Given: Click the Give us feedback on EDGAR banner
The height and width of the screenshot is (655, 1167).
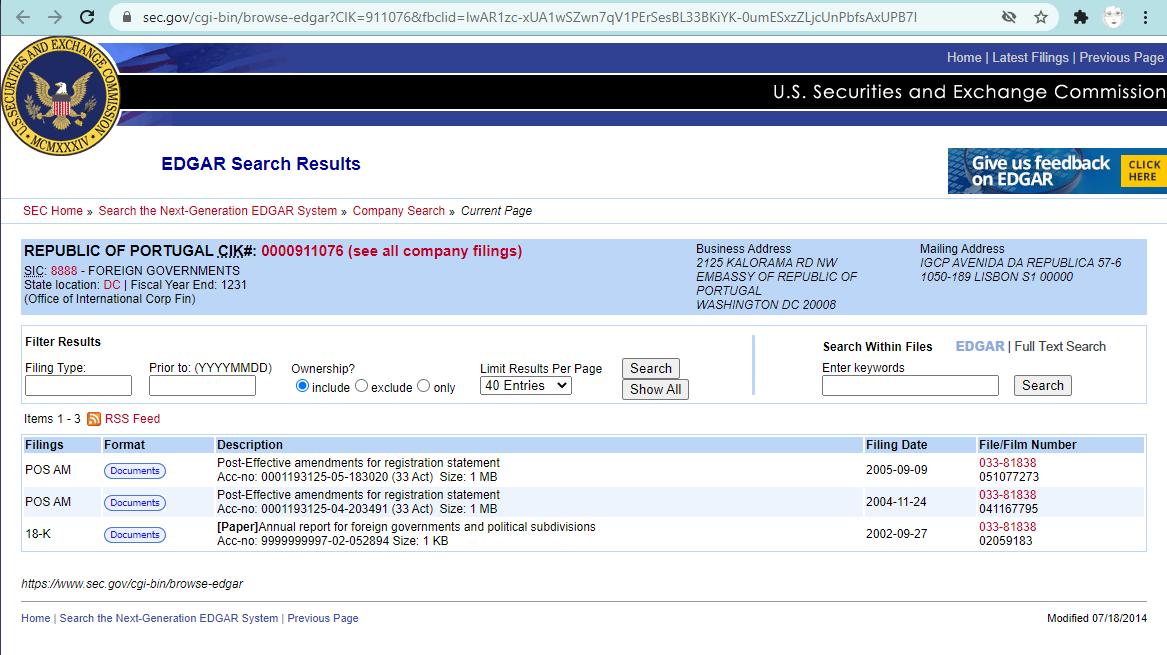Looking at the screenshot, I should (1057, 171).
